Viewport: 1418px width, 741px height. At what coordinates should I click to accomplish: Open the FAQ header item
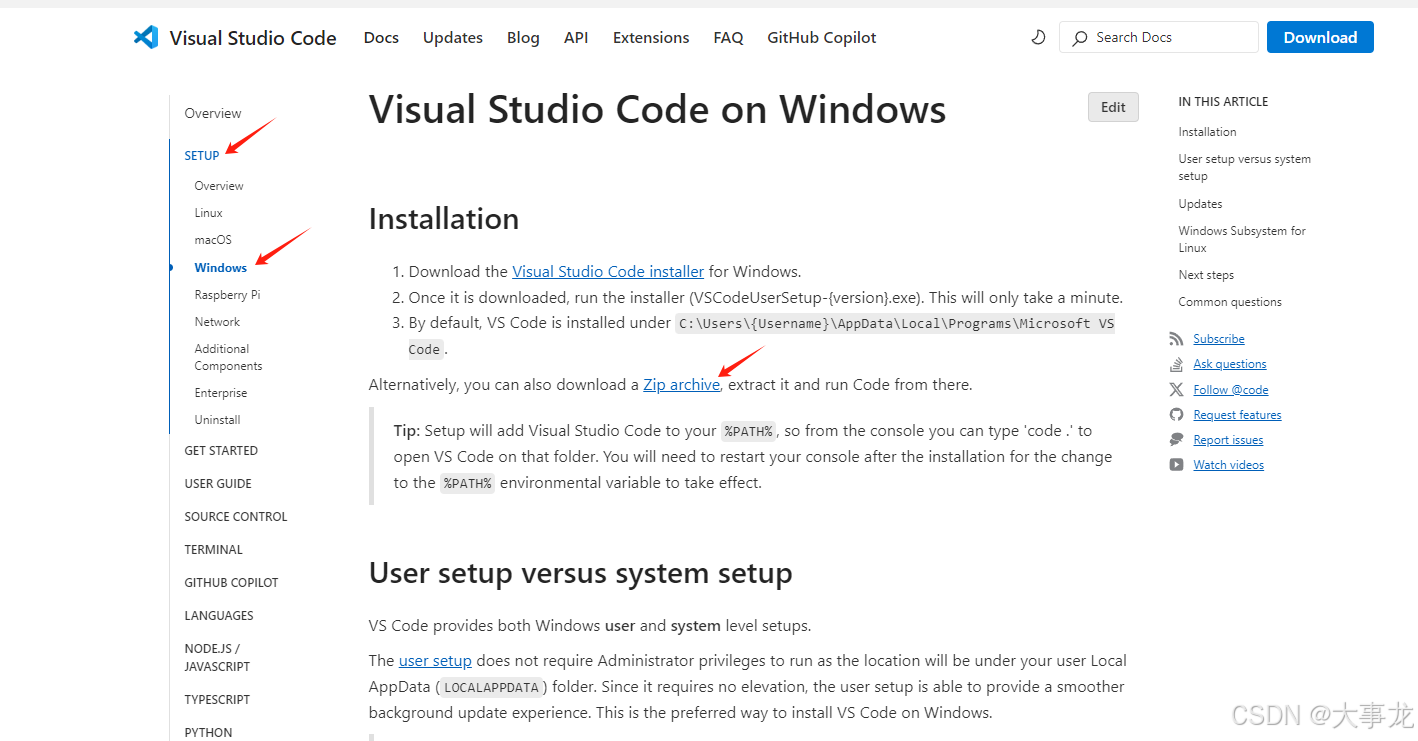(728, 38)
